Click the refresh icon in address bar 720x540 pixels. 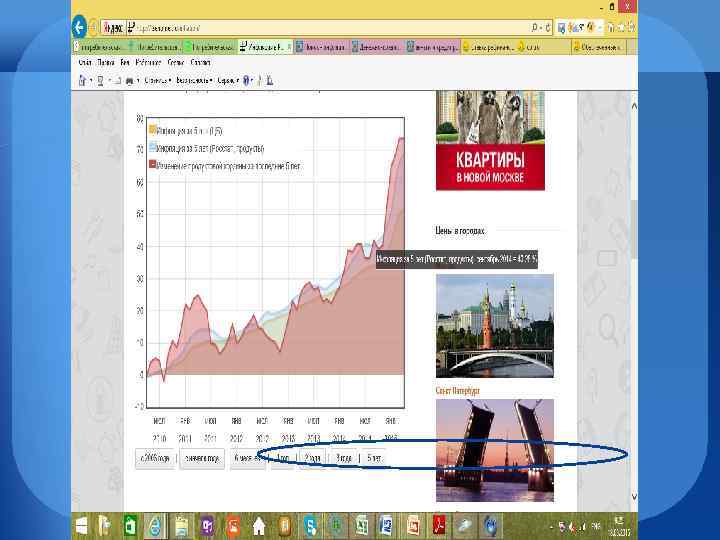click(x=547, y=28)
